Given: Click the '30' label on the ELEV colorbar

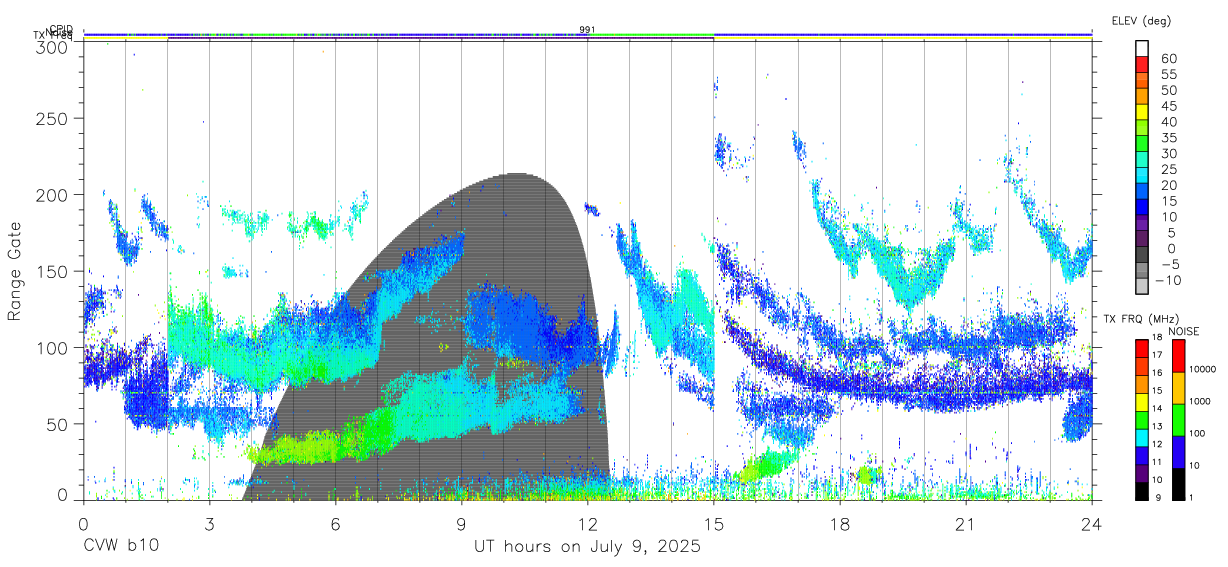Looking at the screenshot, I should pyautogui.click(x=1168, y=153).
